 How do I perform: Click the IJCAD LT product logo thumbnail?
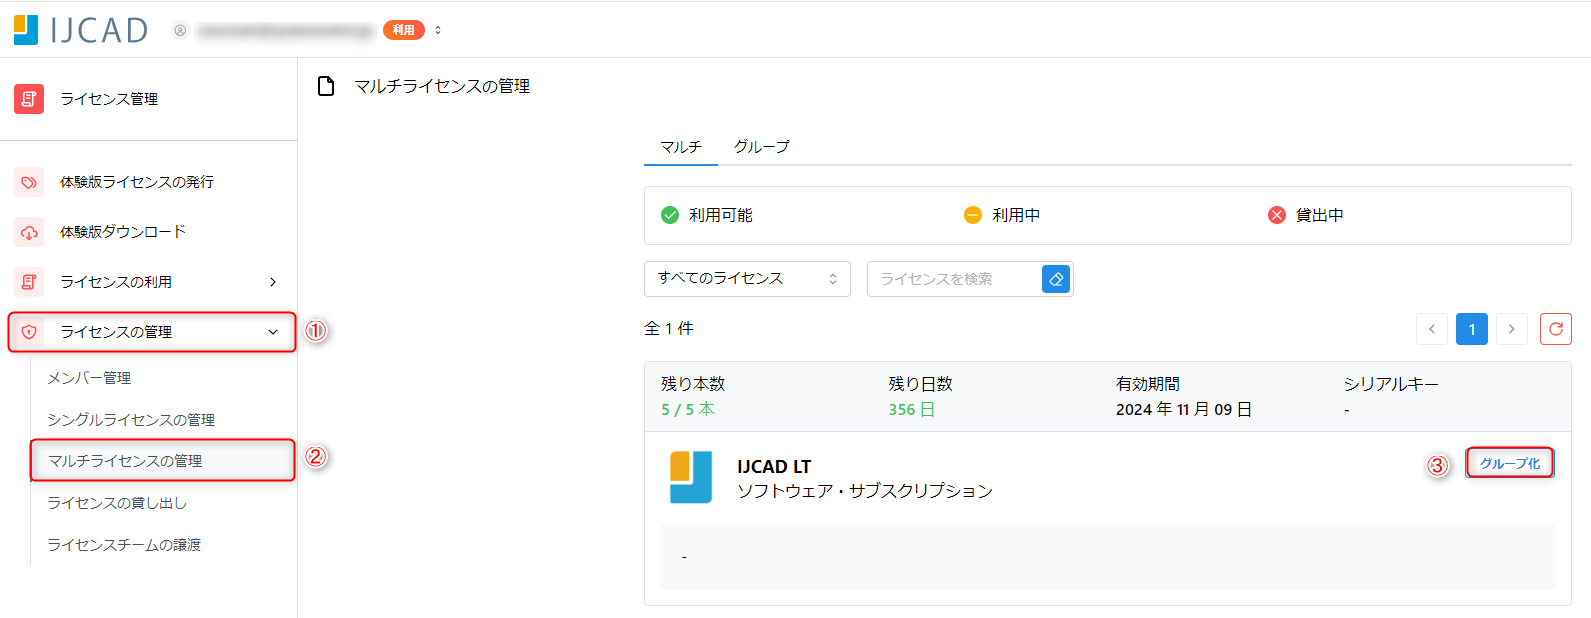point(691,477)
